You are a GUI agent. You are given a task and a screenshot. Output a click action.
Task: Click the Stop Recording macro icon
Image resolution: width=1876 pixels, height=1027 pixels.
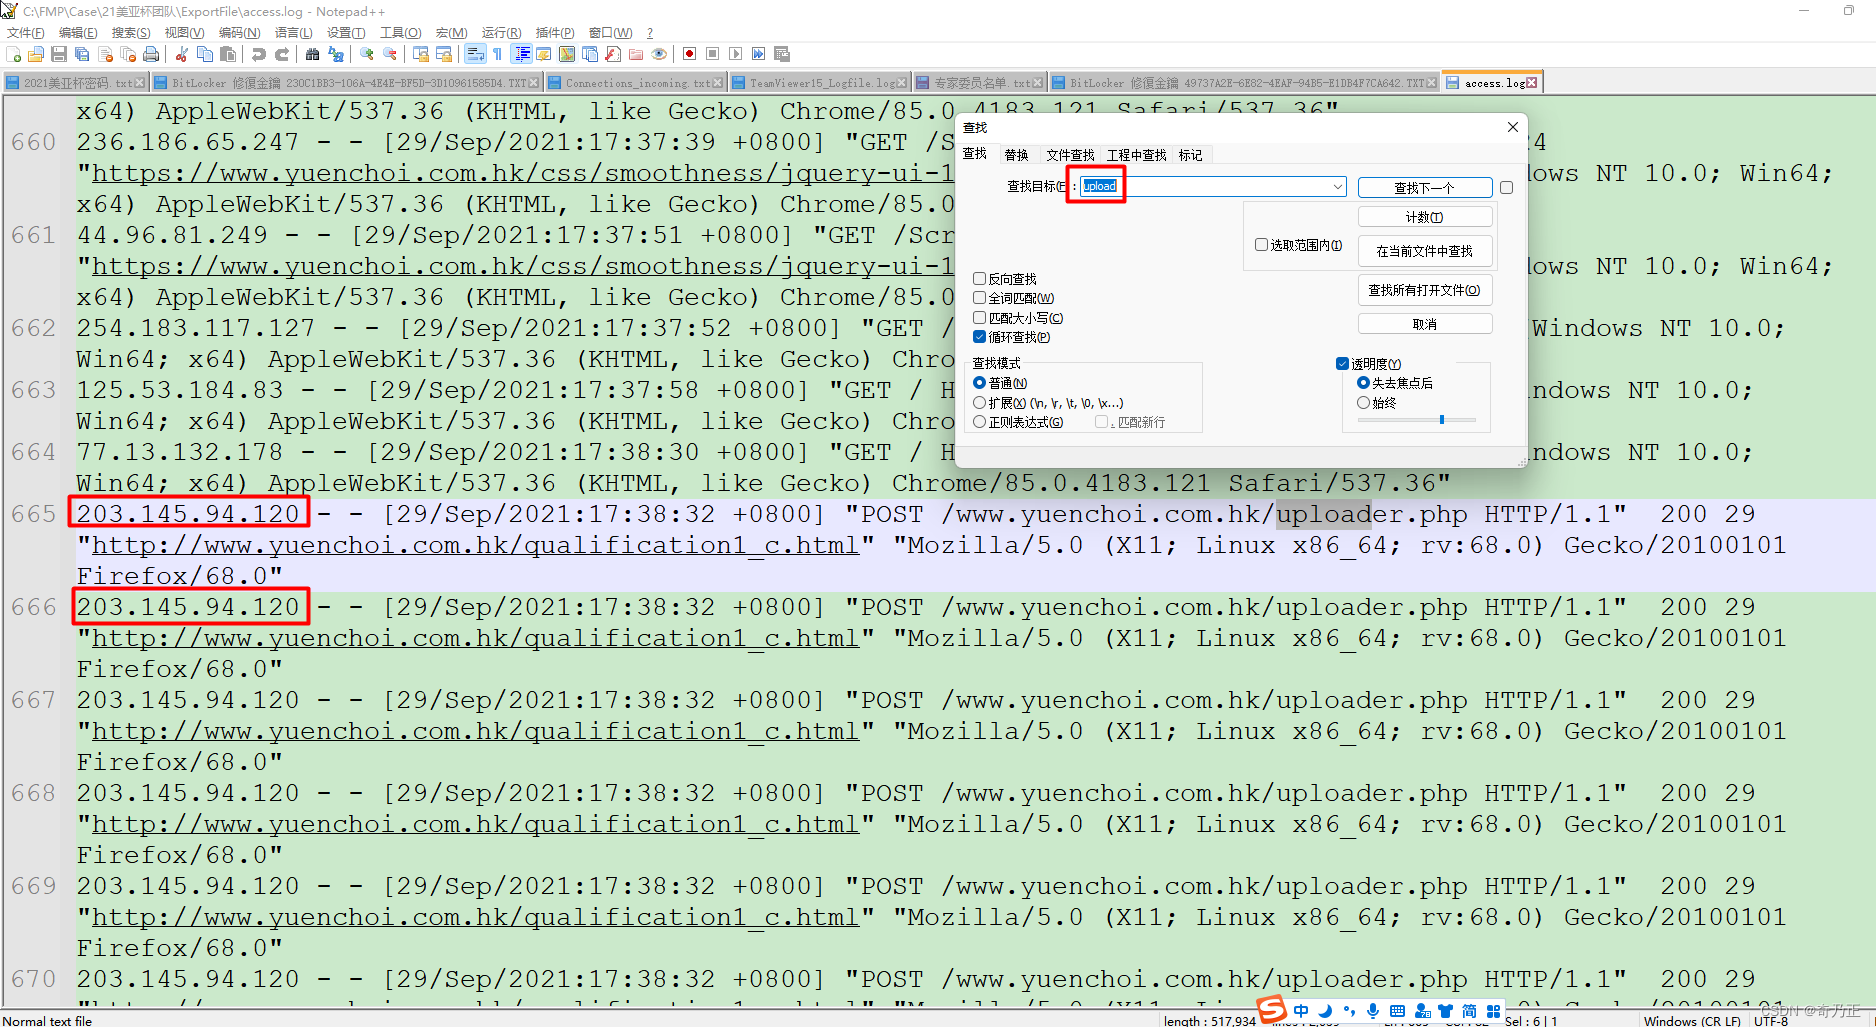click(712, 54)
